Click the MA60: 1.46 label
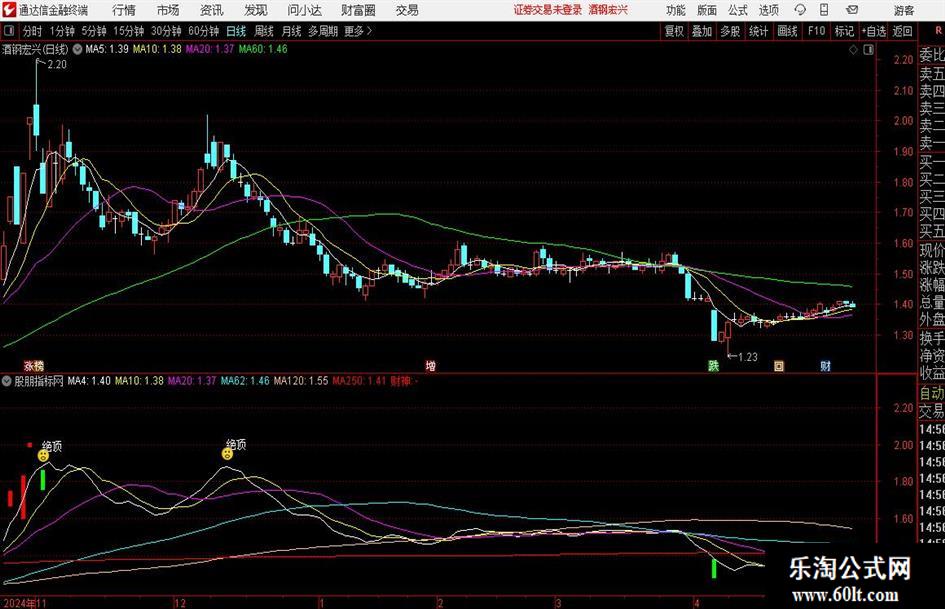The height and width of the screenshot is (609, 945). (263, 49)
